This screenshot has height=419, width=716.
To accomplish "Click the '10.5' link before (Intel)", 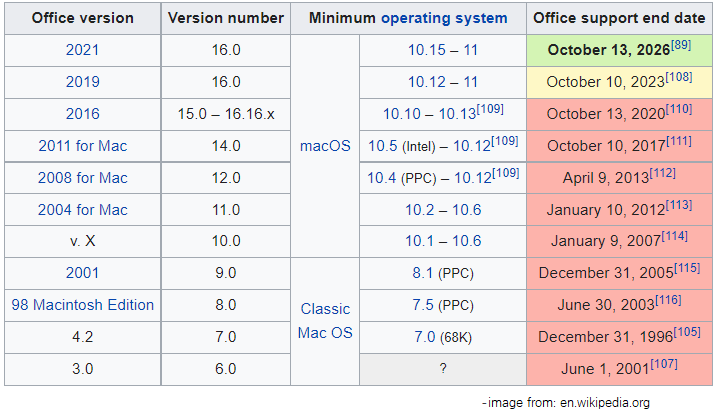I will 383,146.
